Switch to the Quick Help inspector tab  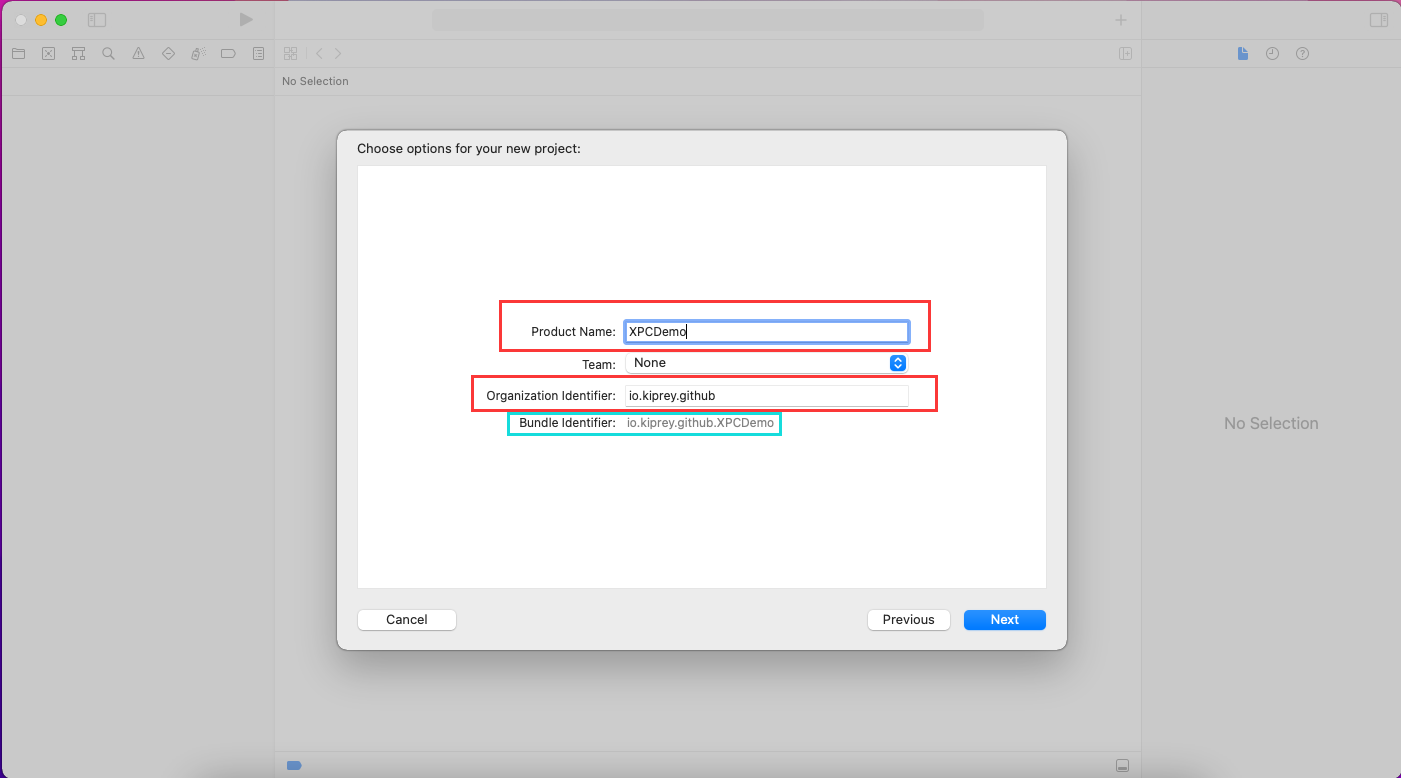tap(1302, 54)
